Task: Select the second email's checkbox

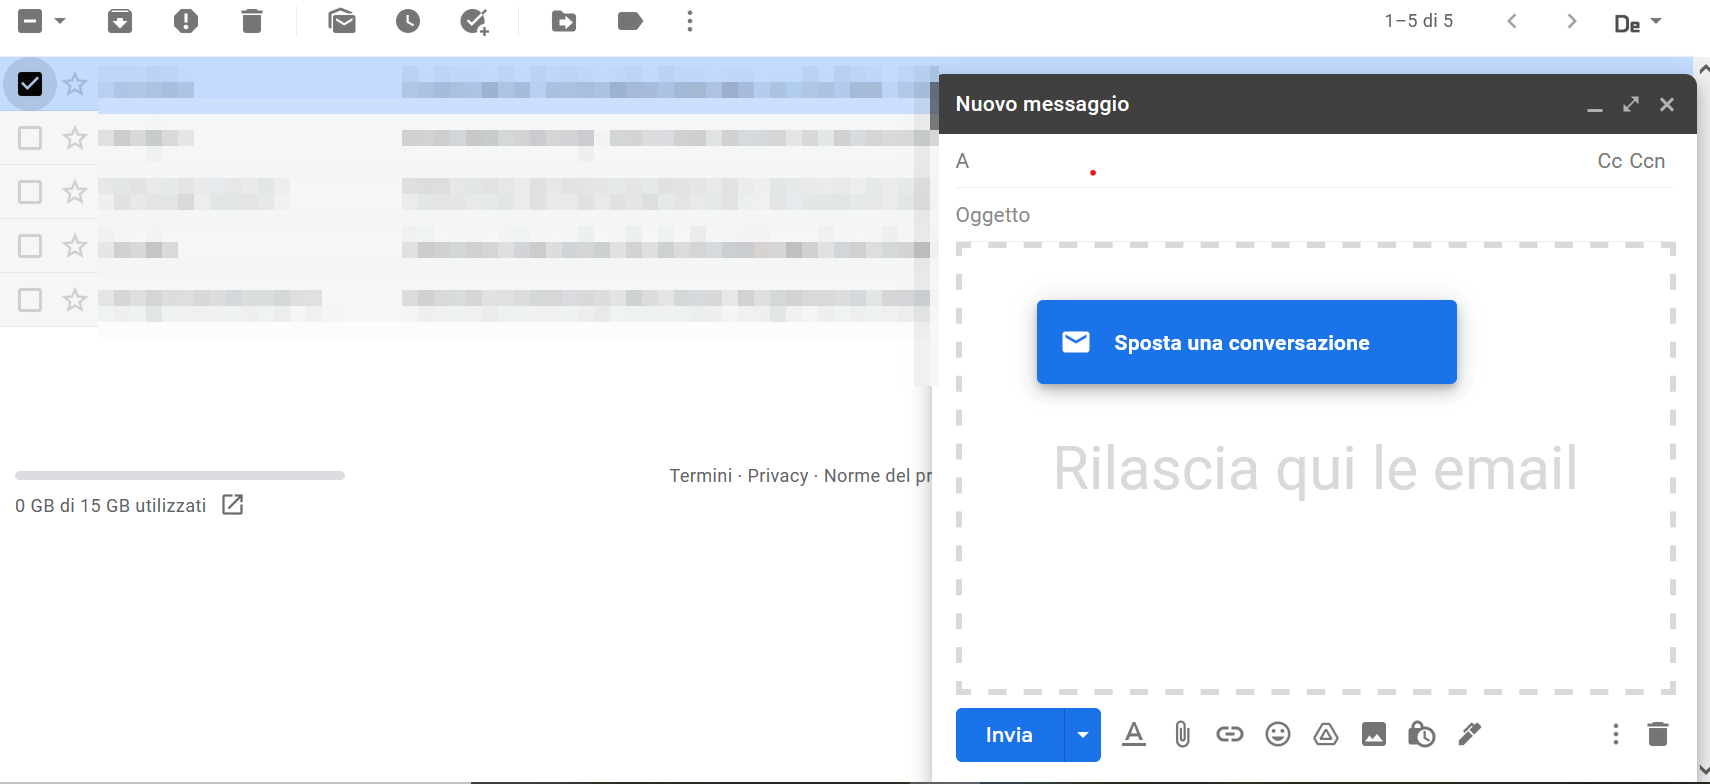Action: [x=30, y=138]
